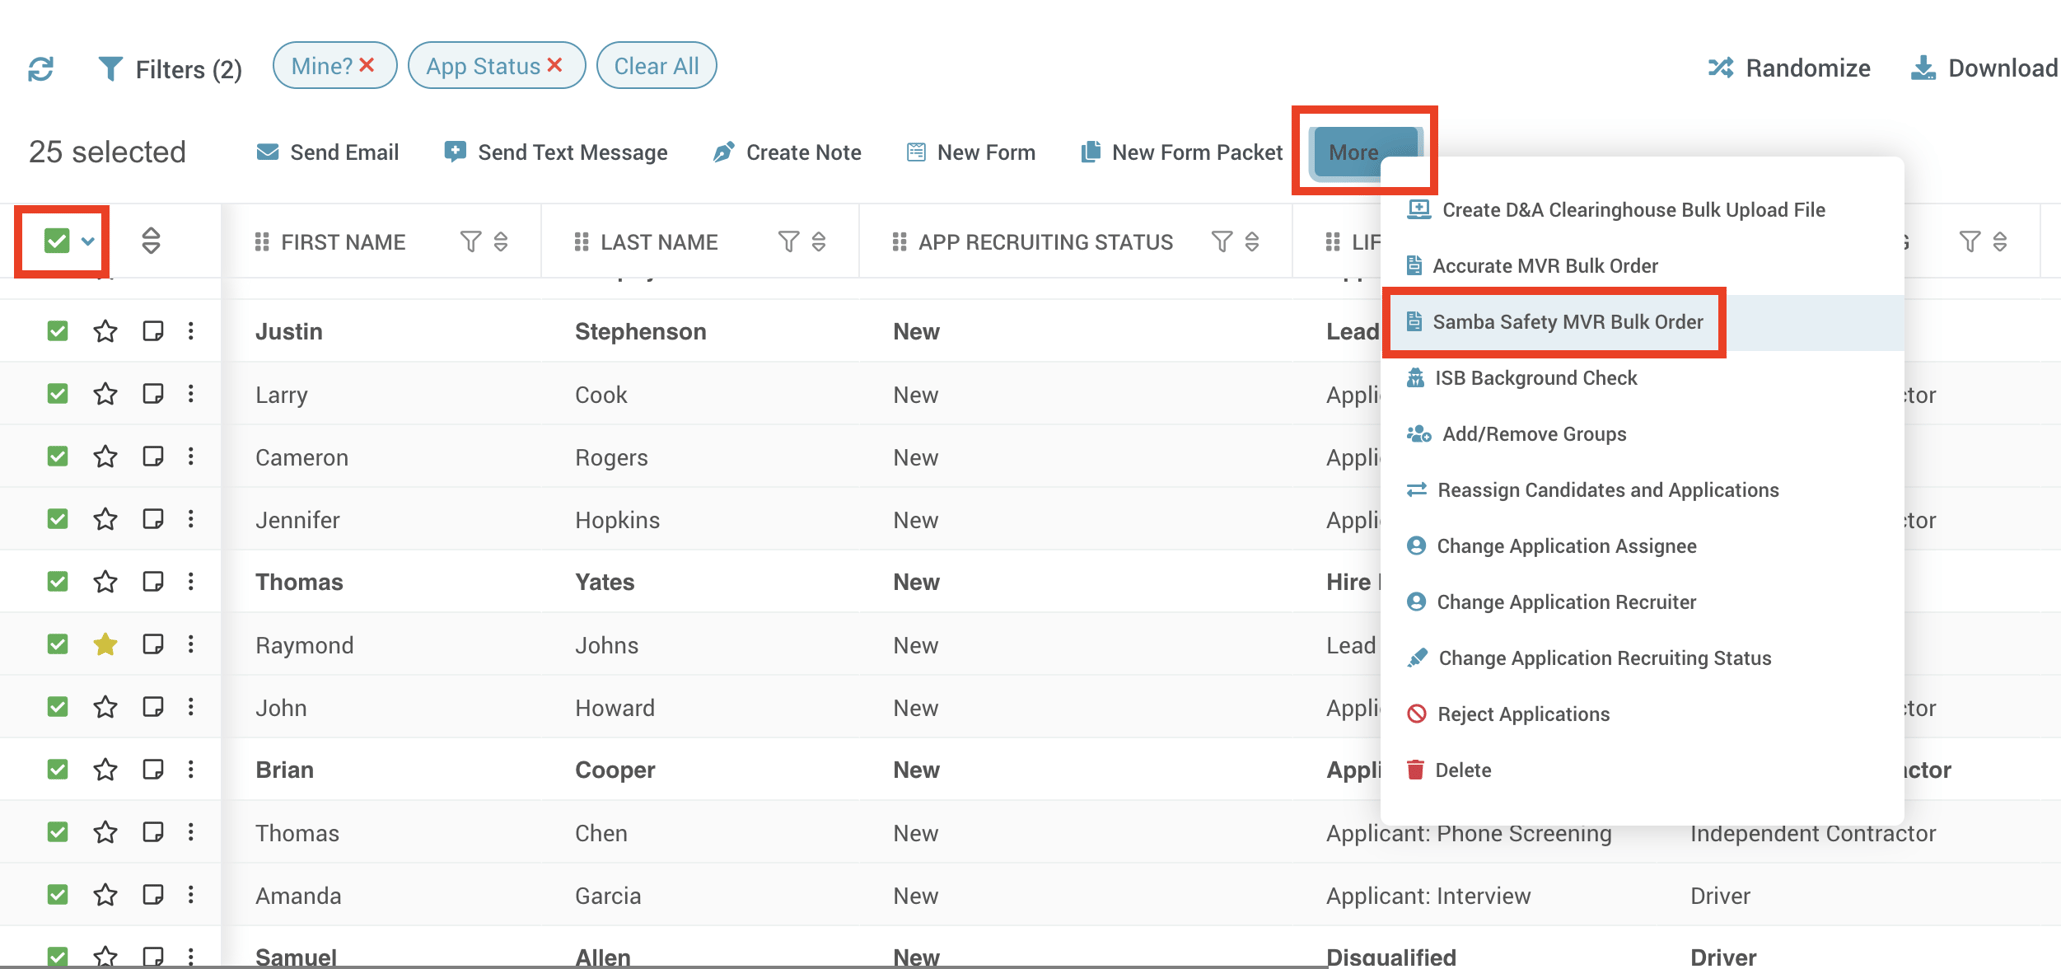2061x969 pixels.
Task: Open the row options menu for Amanda Garcia
Action: (191, 894)
